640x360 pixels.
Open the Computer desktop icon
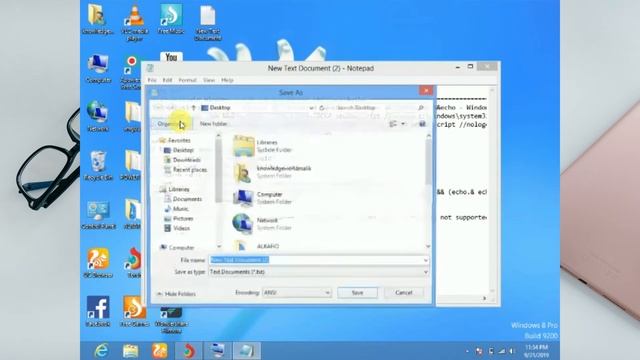[98, 69]
